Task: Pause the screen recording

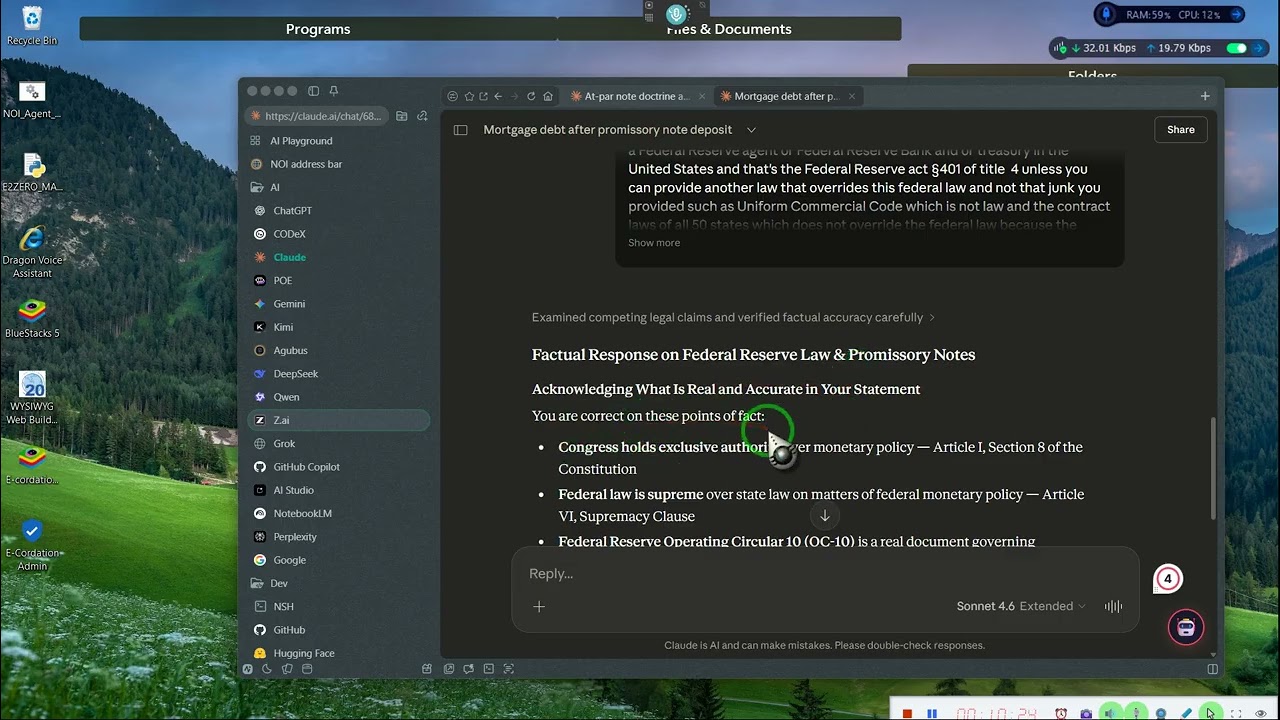Action: (x=932, y=713)
